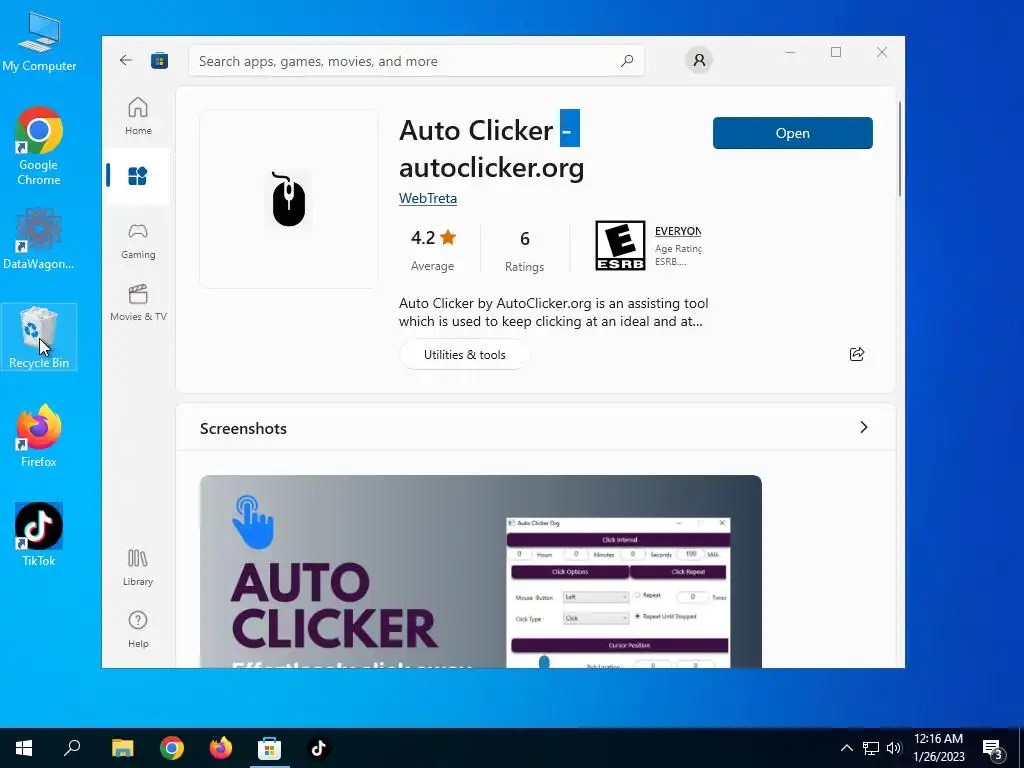Open the user profile account icon
This screenshot has width=1024, height=768.
point(699,61)
